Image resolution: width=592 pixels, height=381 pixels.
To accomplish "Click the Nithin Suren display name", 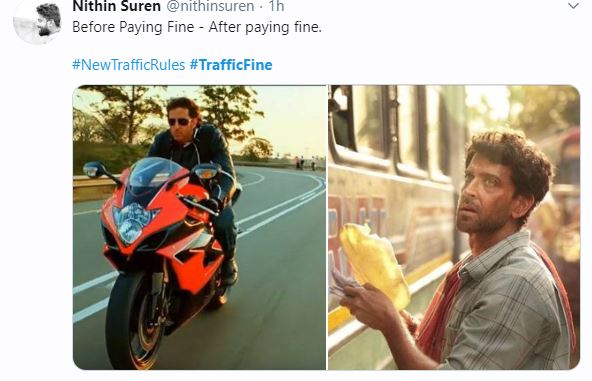I will 116,6.
